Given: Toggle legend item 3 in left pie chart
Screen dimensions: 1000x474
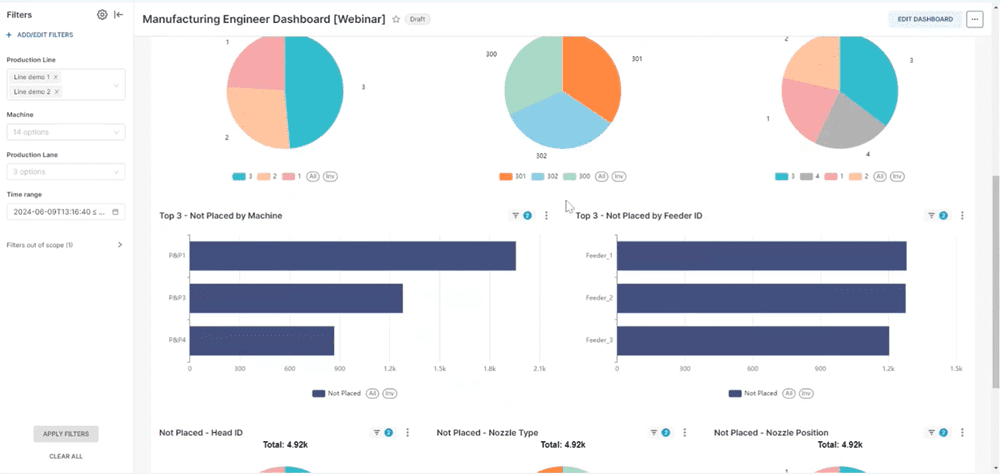Looking at the screenshot, I should pyautogui.click(x=241, y=177).
